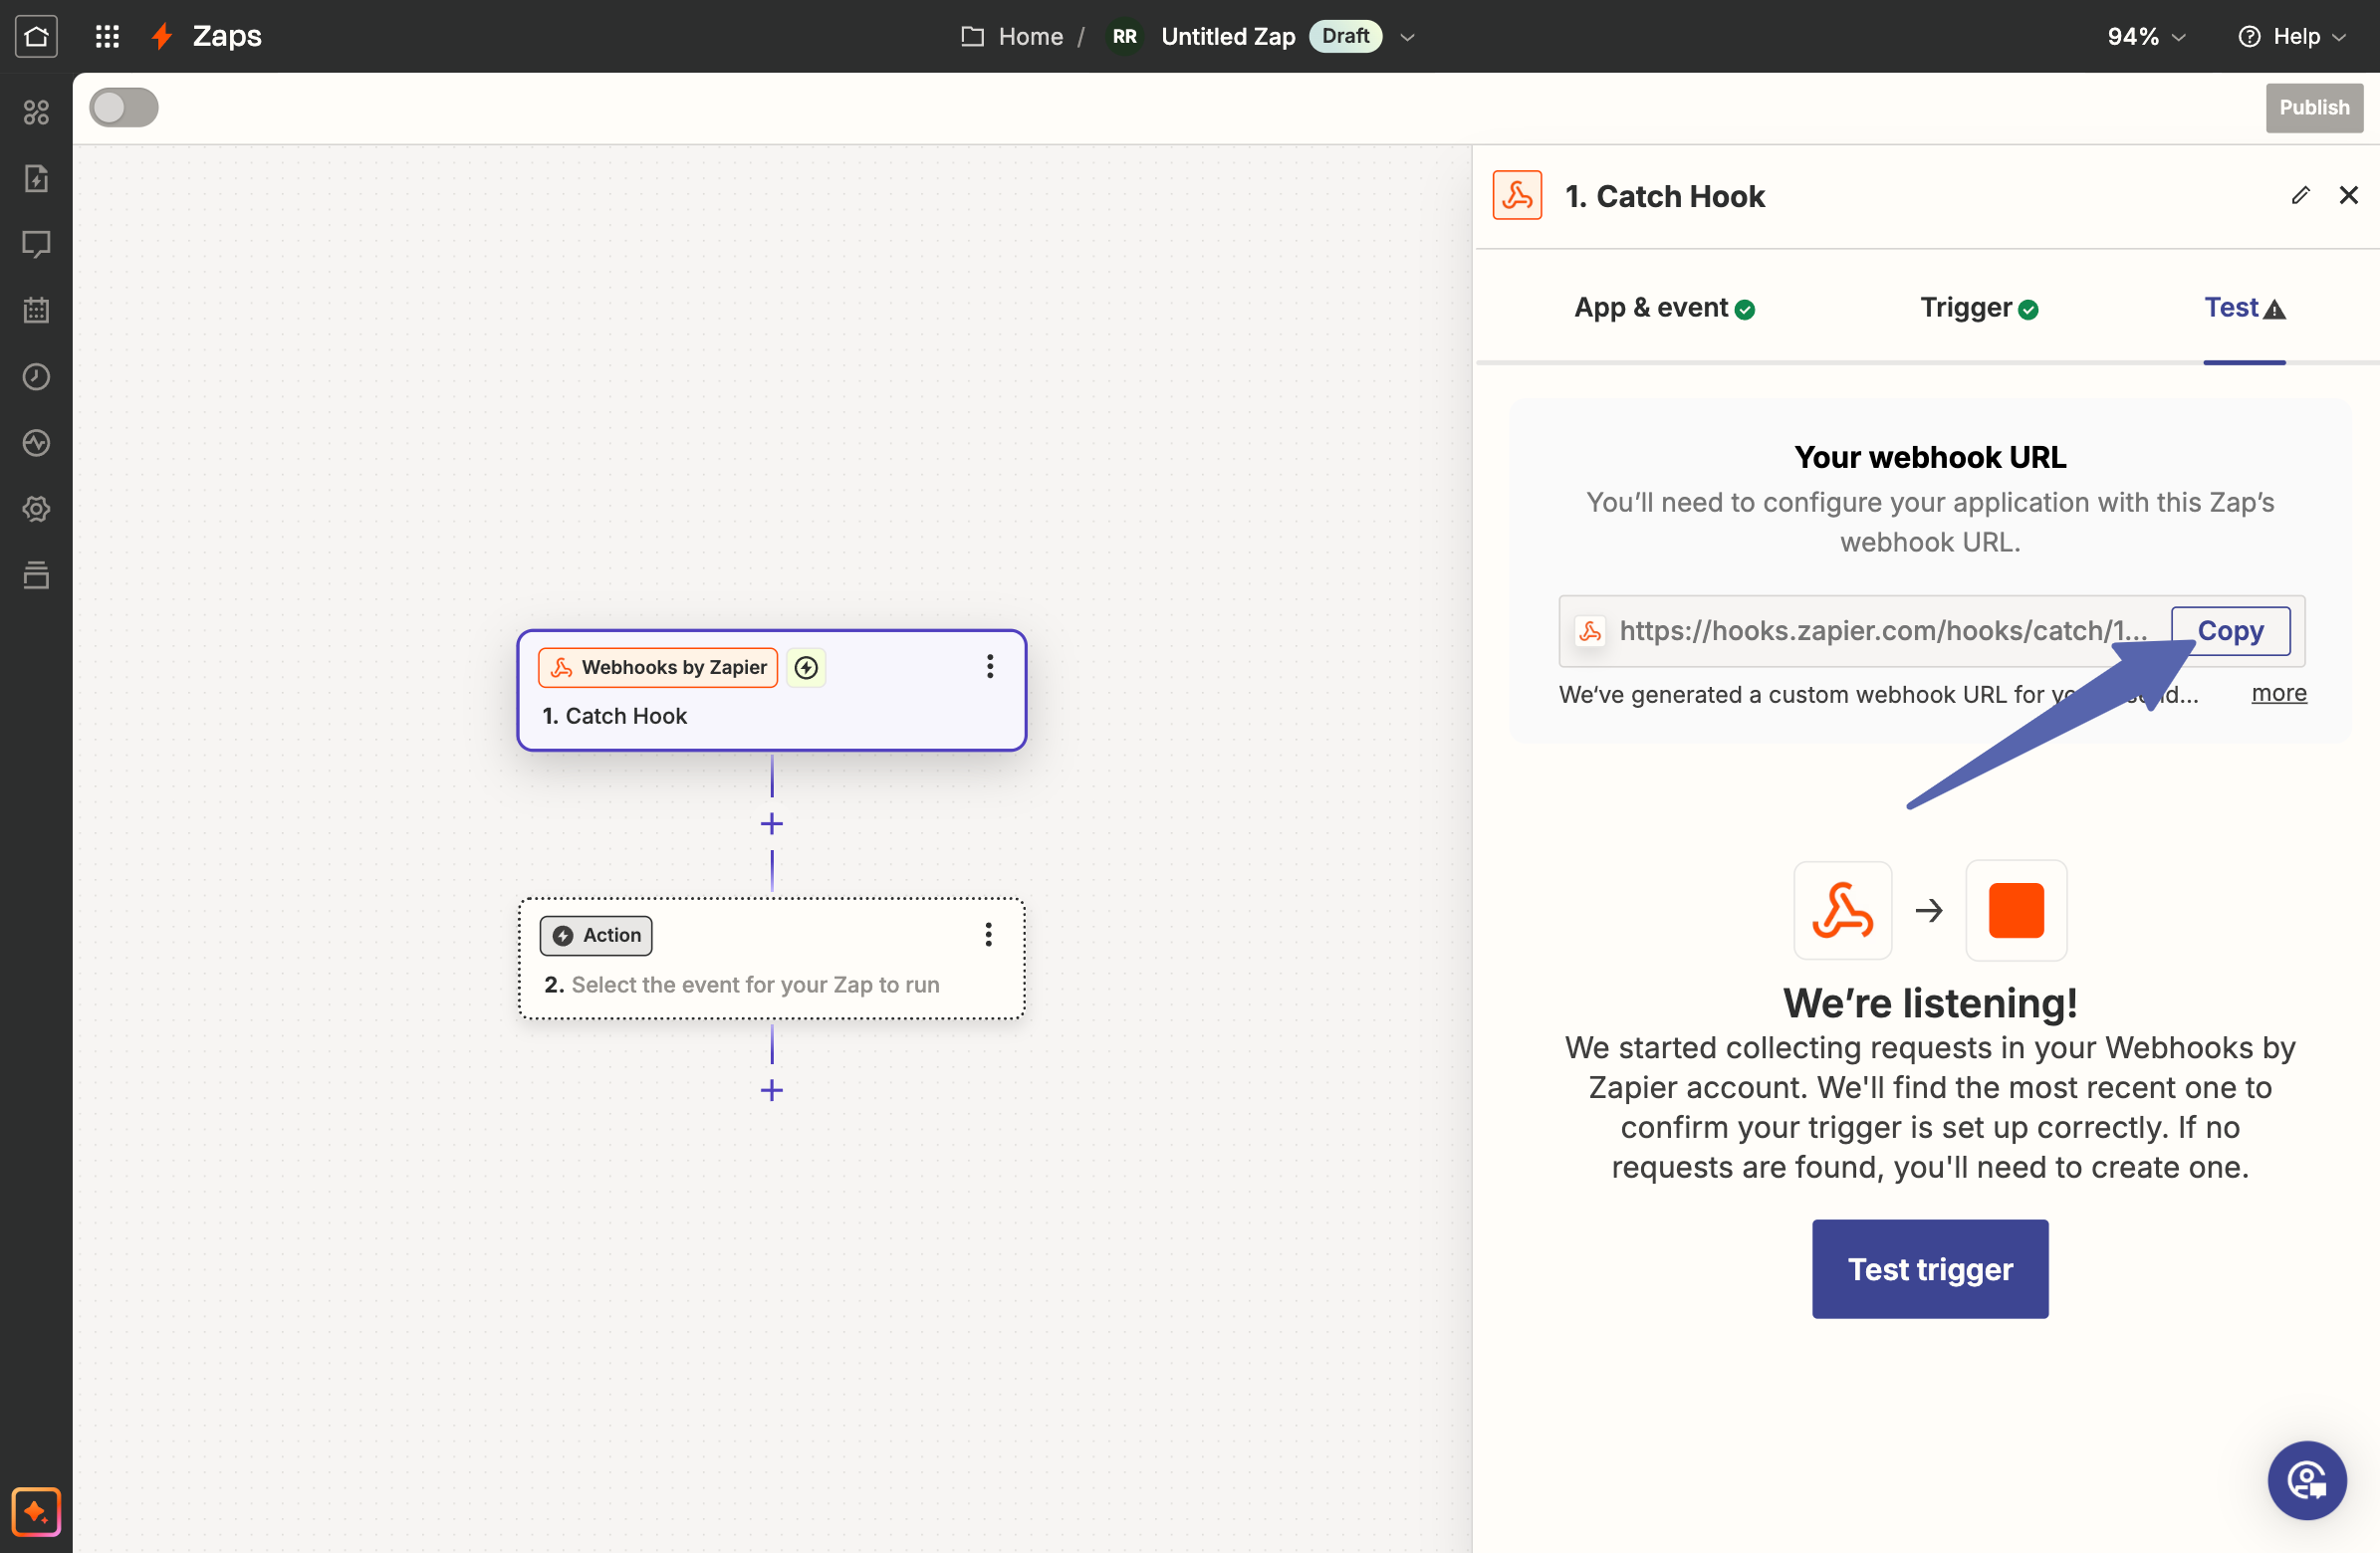This screenshot has width=2380, height=1553.
Task: Click the settings gear icon in sidebar
Action: pyautogui.click(x=36, y=509)
